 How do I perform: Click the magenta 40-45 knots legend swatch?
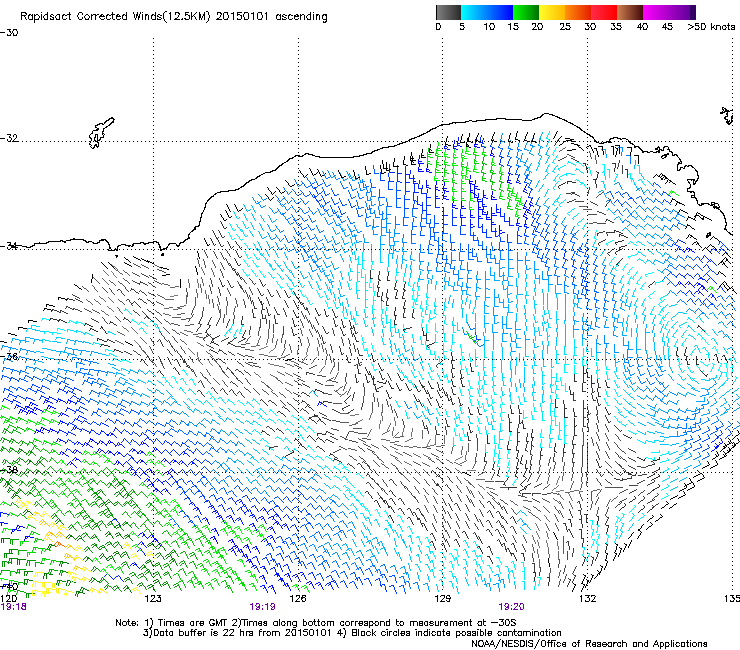(x=656, y=12)
